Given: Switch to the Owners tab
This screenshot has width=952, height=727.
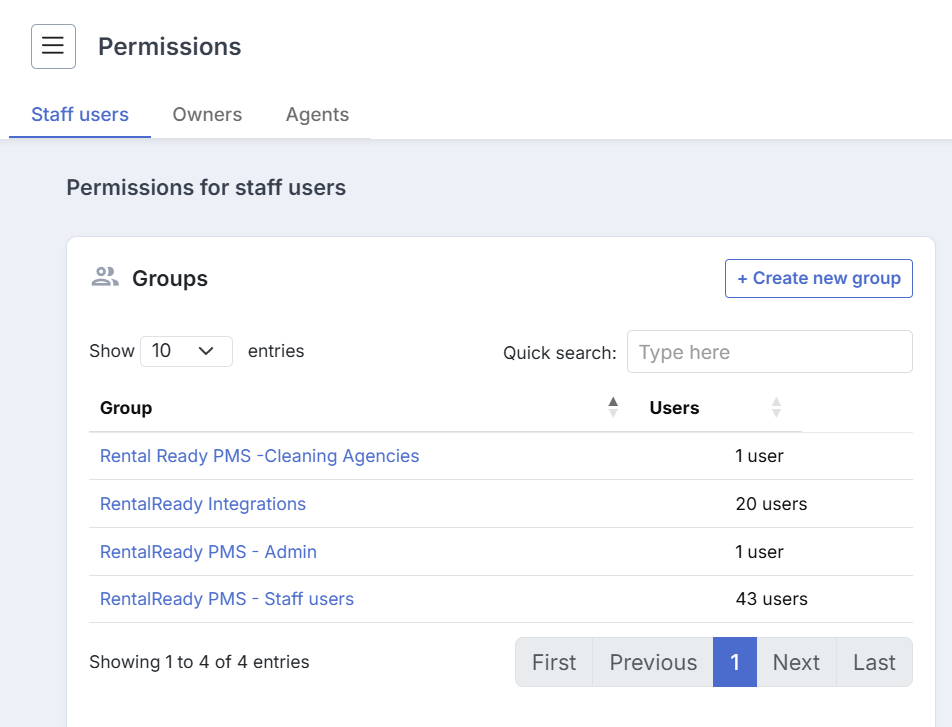Looking at the screenshot, I should coord(207,115).
